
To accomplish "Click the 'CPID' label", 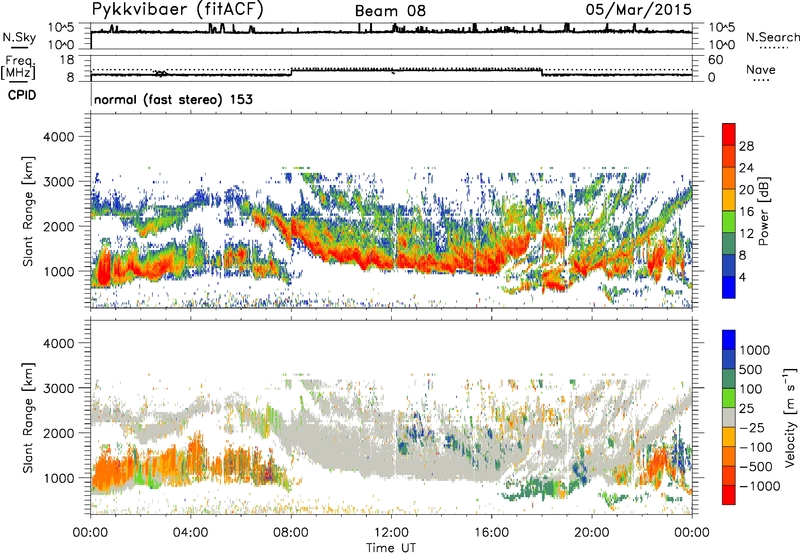I will (x=22, y=95).
